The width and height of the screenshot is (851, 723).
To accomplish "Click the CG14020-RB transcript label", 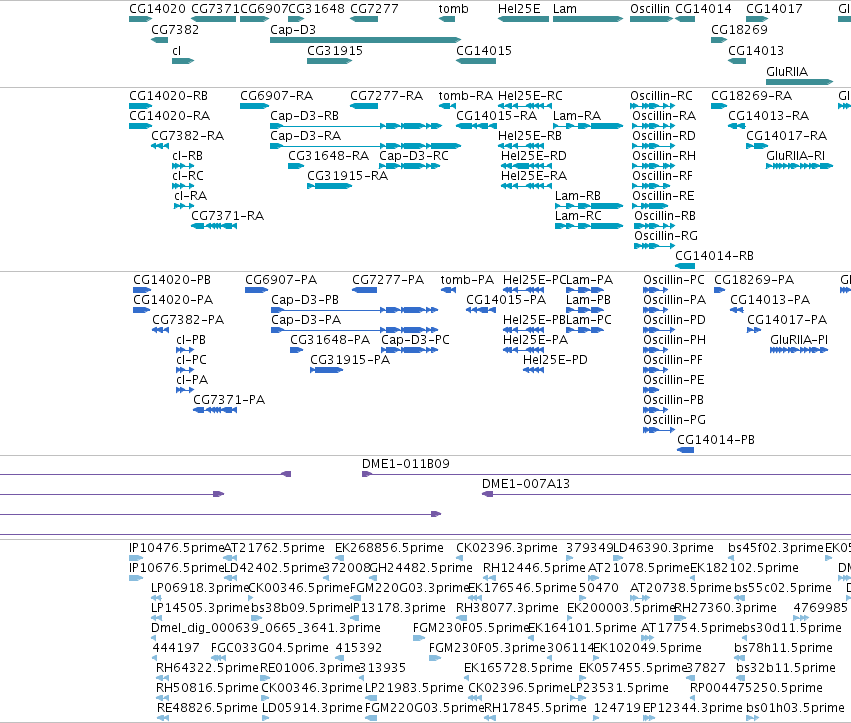I will pyautogui.click(x=168, y=96).
